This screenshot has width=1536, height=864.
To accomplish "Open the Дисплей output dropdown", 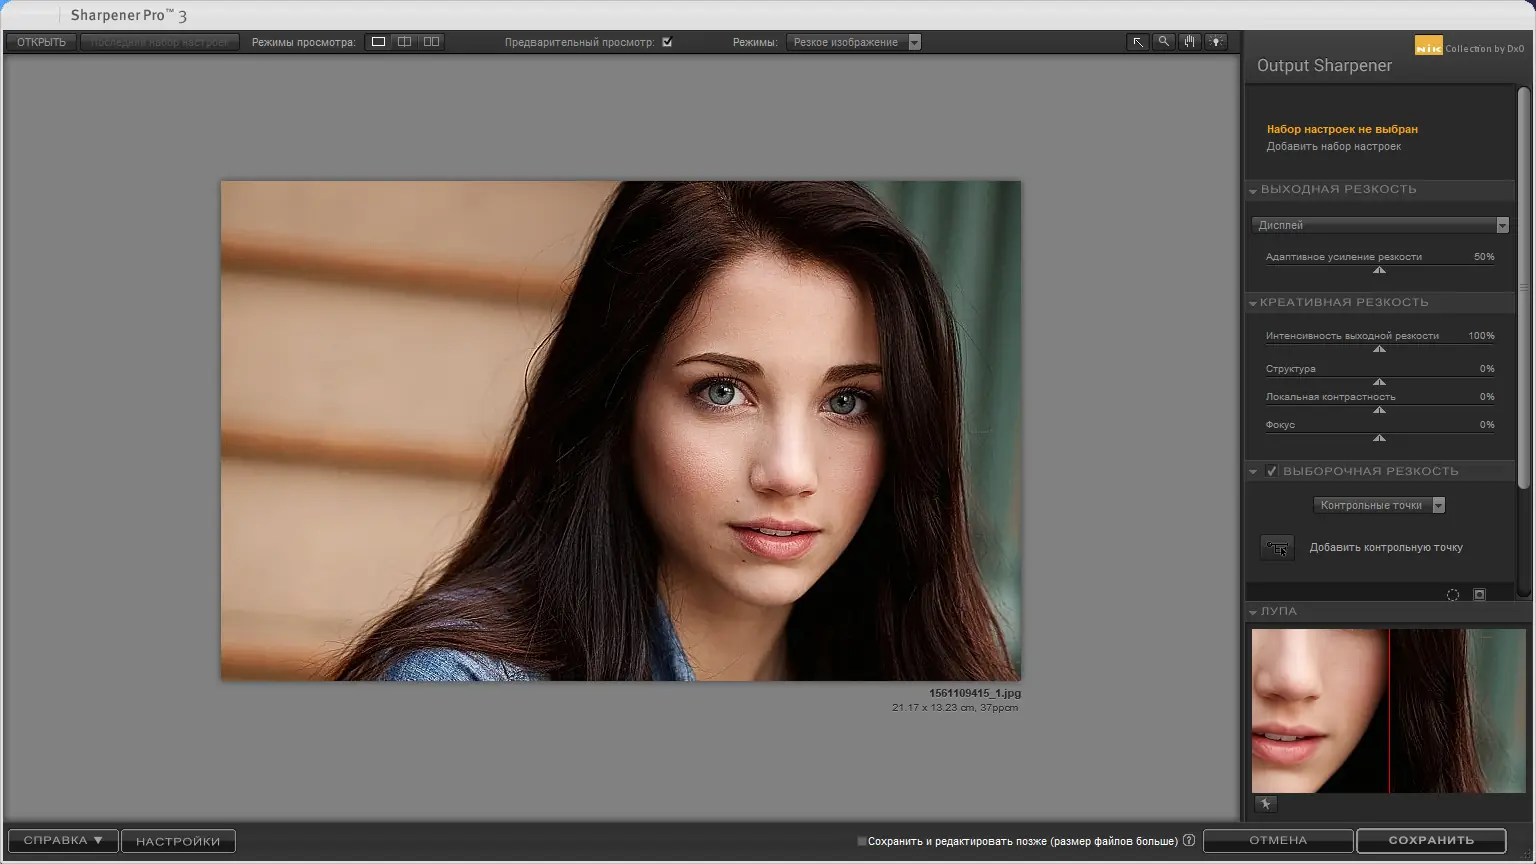I will click(1380, 225).
